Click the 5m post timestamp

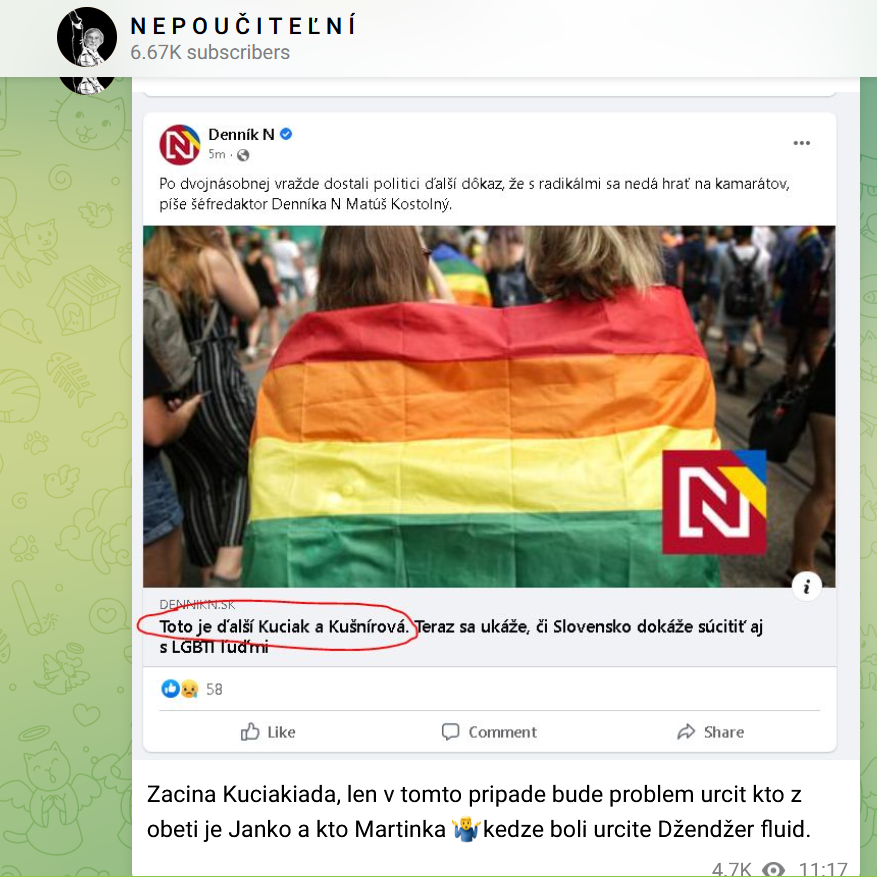coord(216,154)
